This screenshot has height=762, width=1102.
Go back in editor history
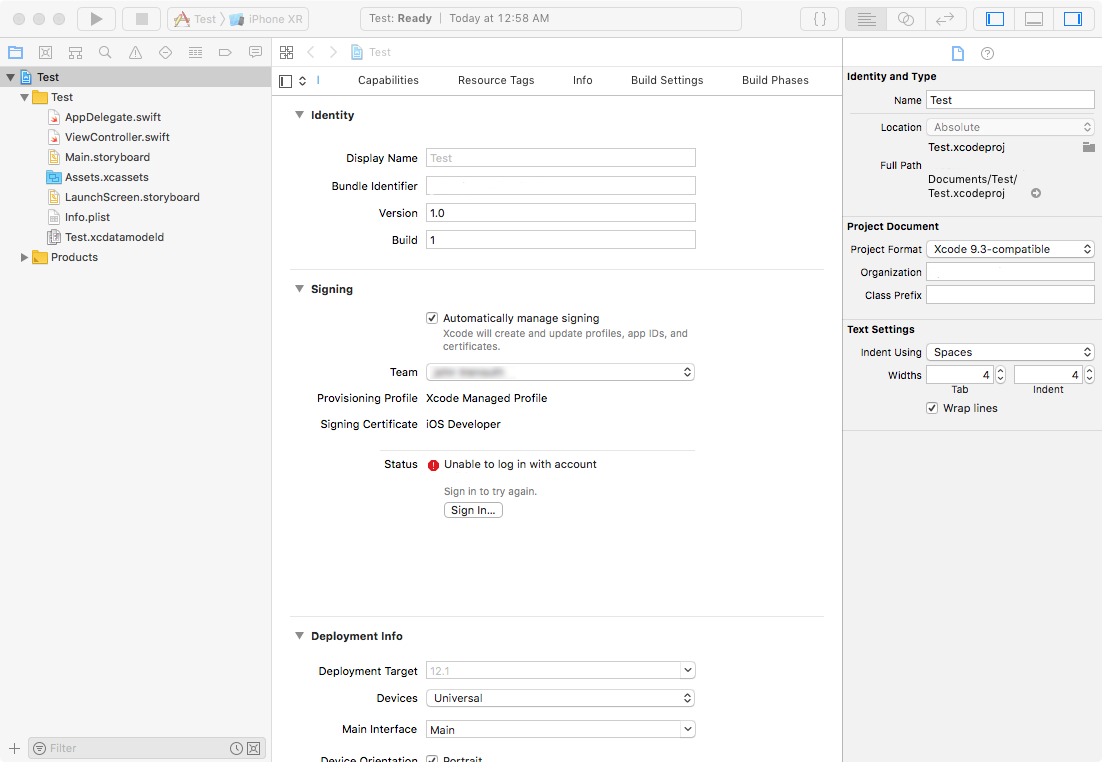(311, 52)
